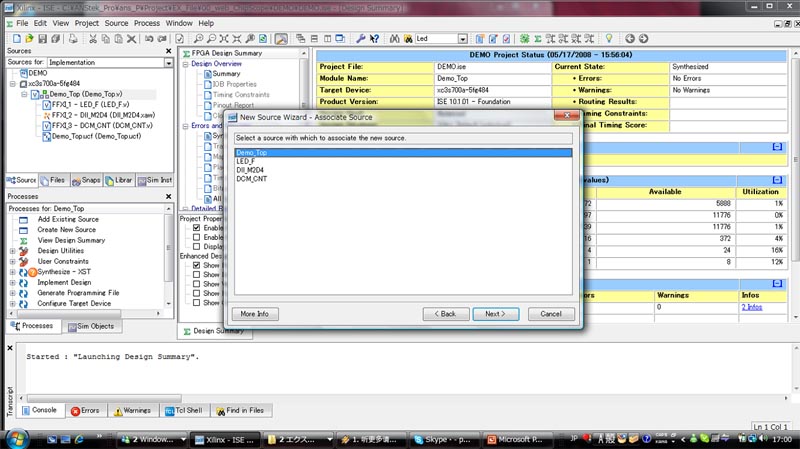
Task: Click the Print toolbar icon
Action: pos(73,39)
